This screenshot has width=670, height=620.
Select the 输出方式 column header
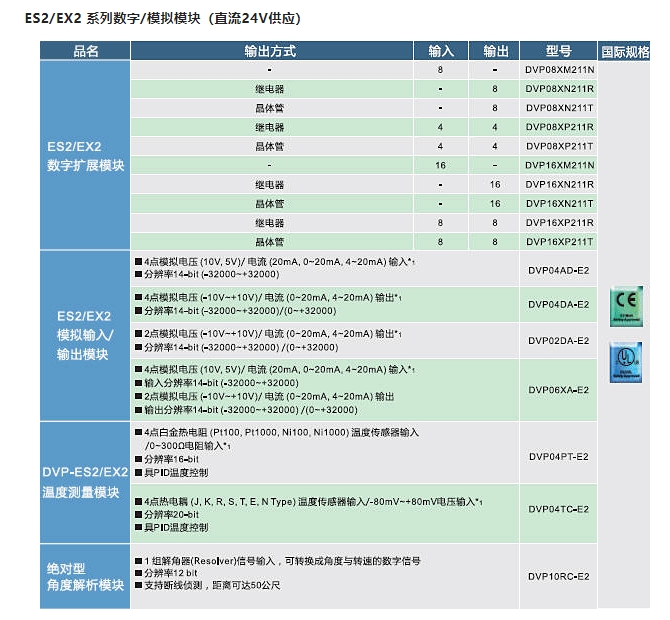click(270, 51)
